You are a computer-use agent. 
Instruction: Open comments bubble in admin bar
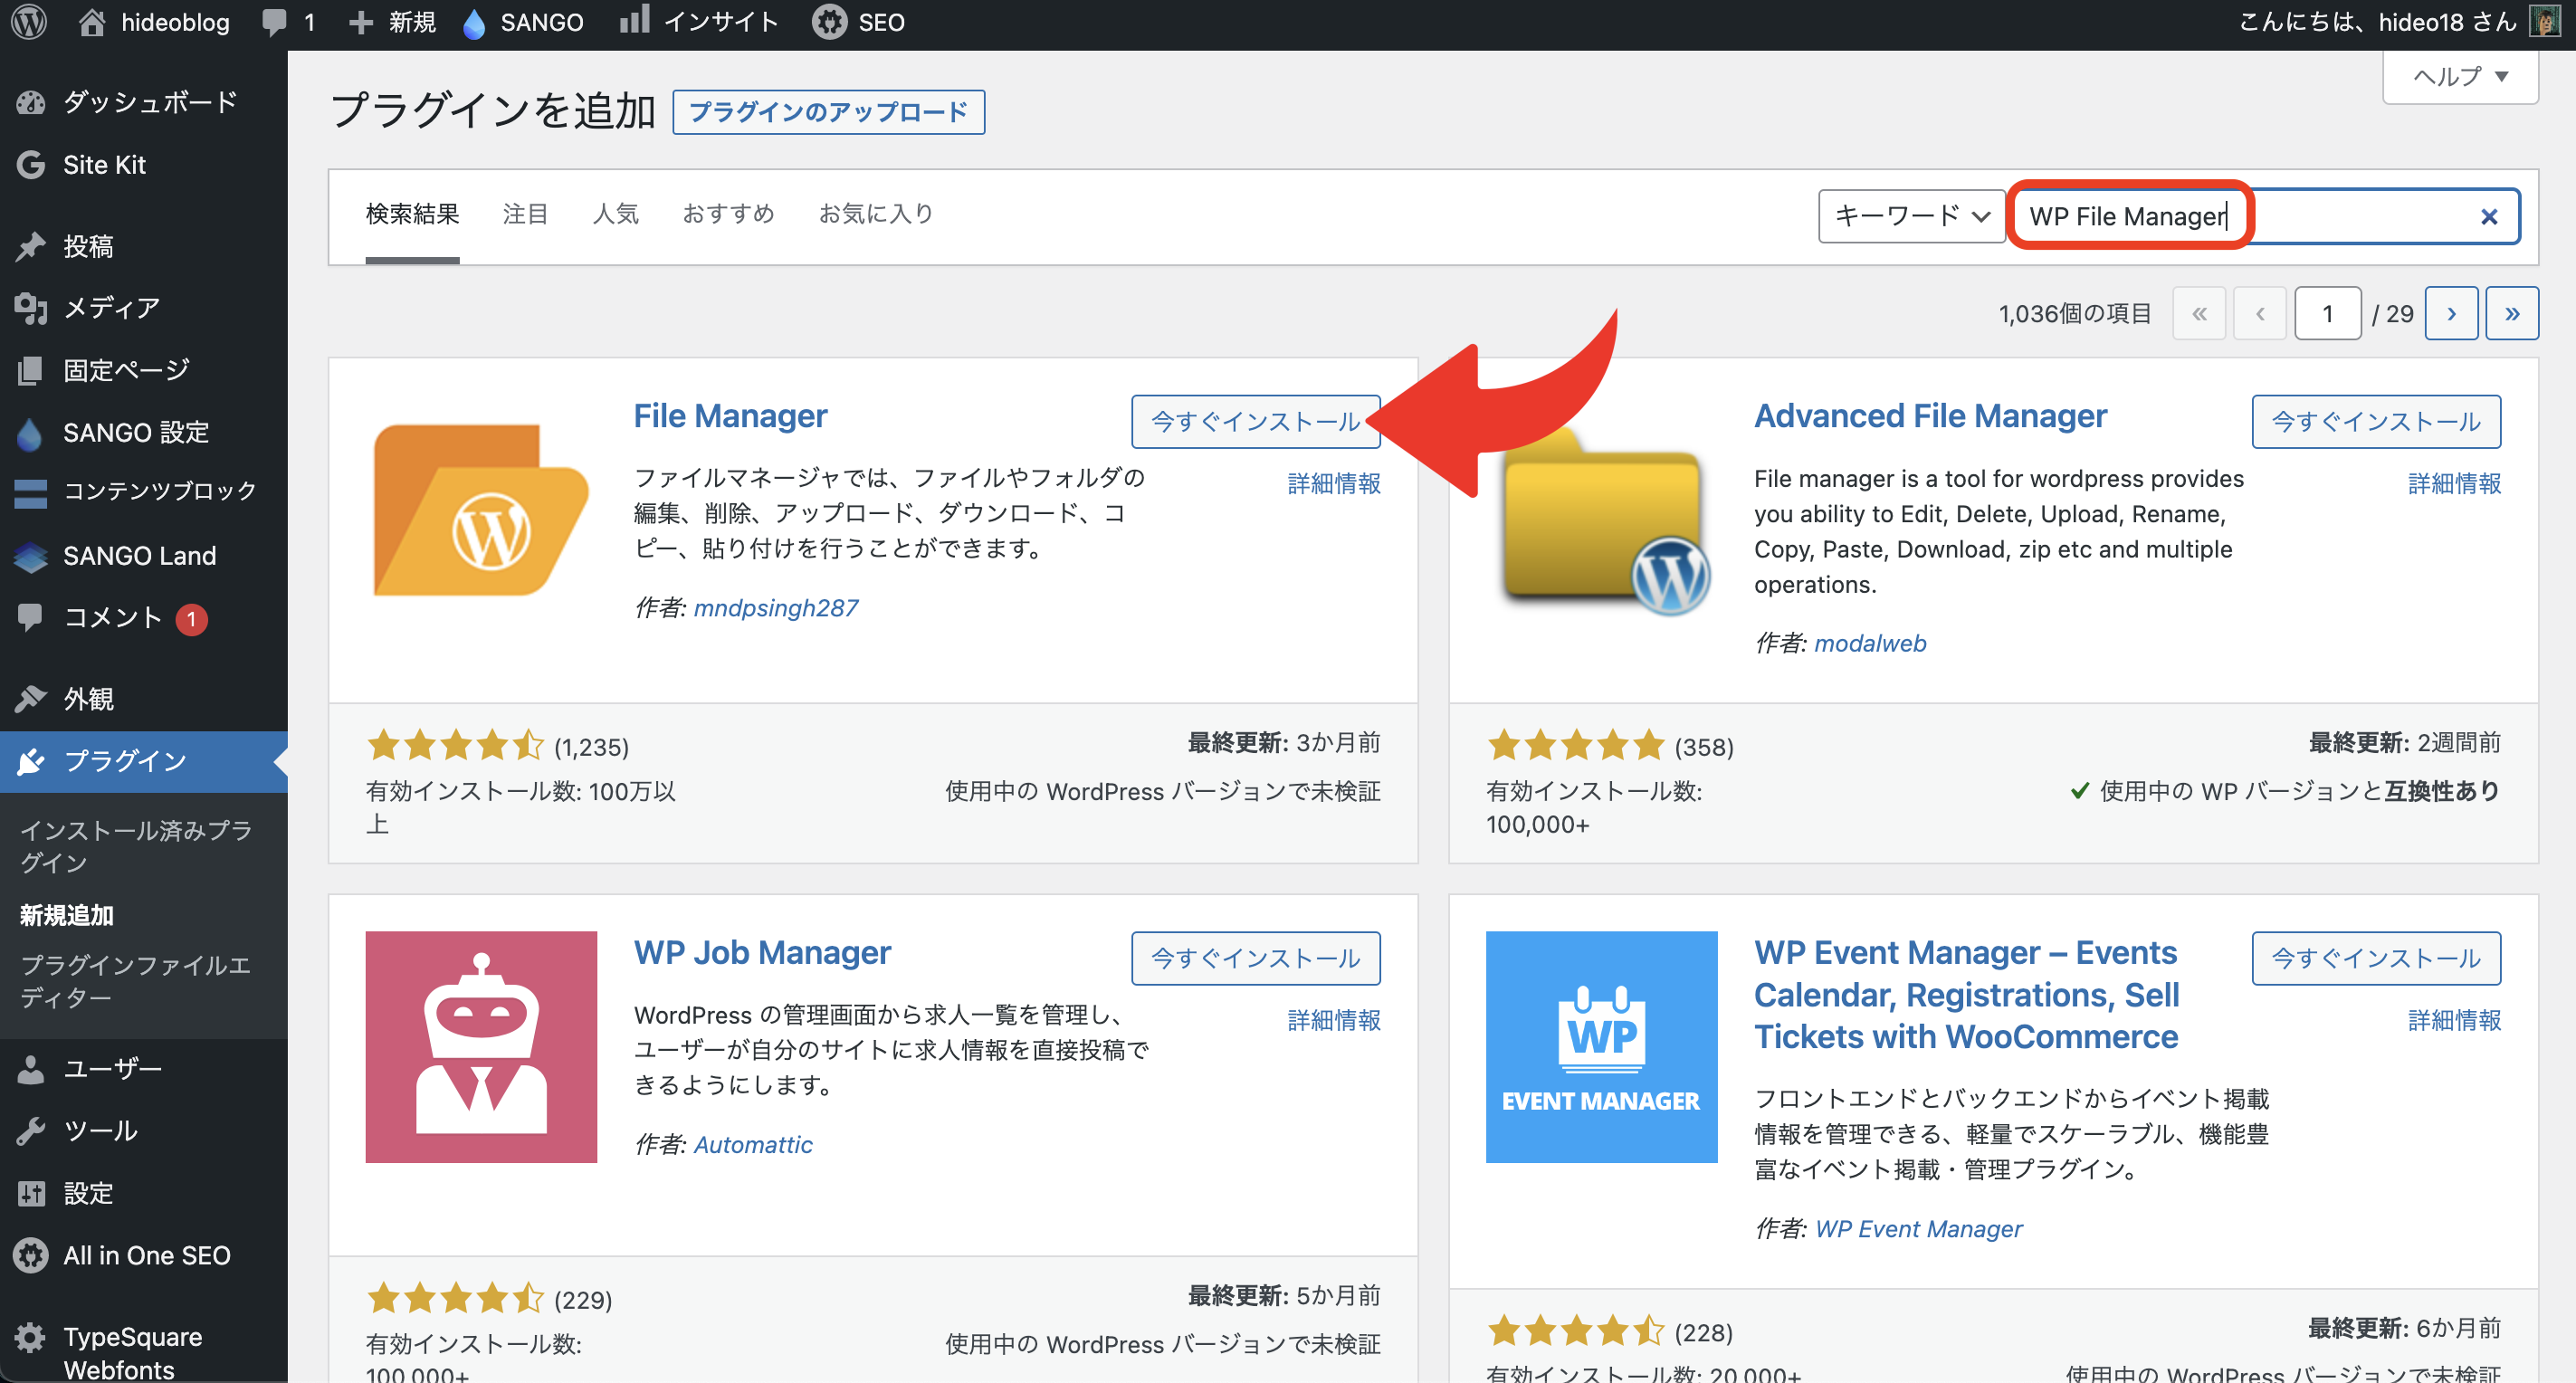coord(288,22)
